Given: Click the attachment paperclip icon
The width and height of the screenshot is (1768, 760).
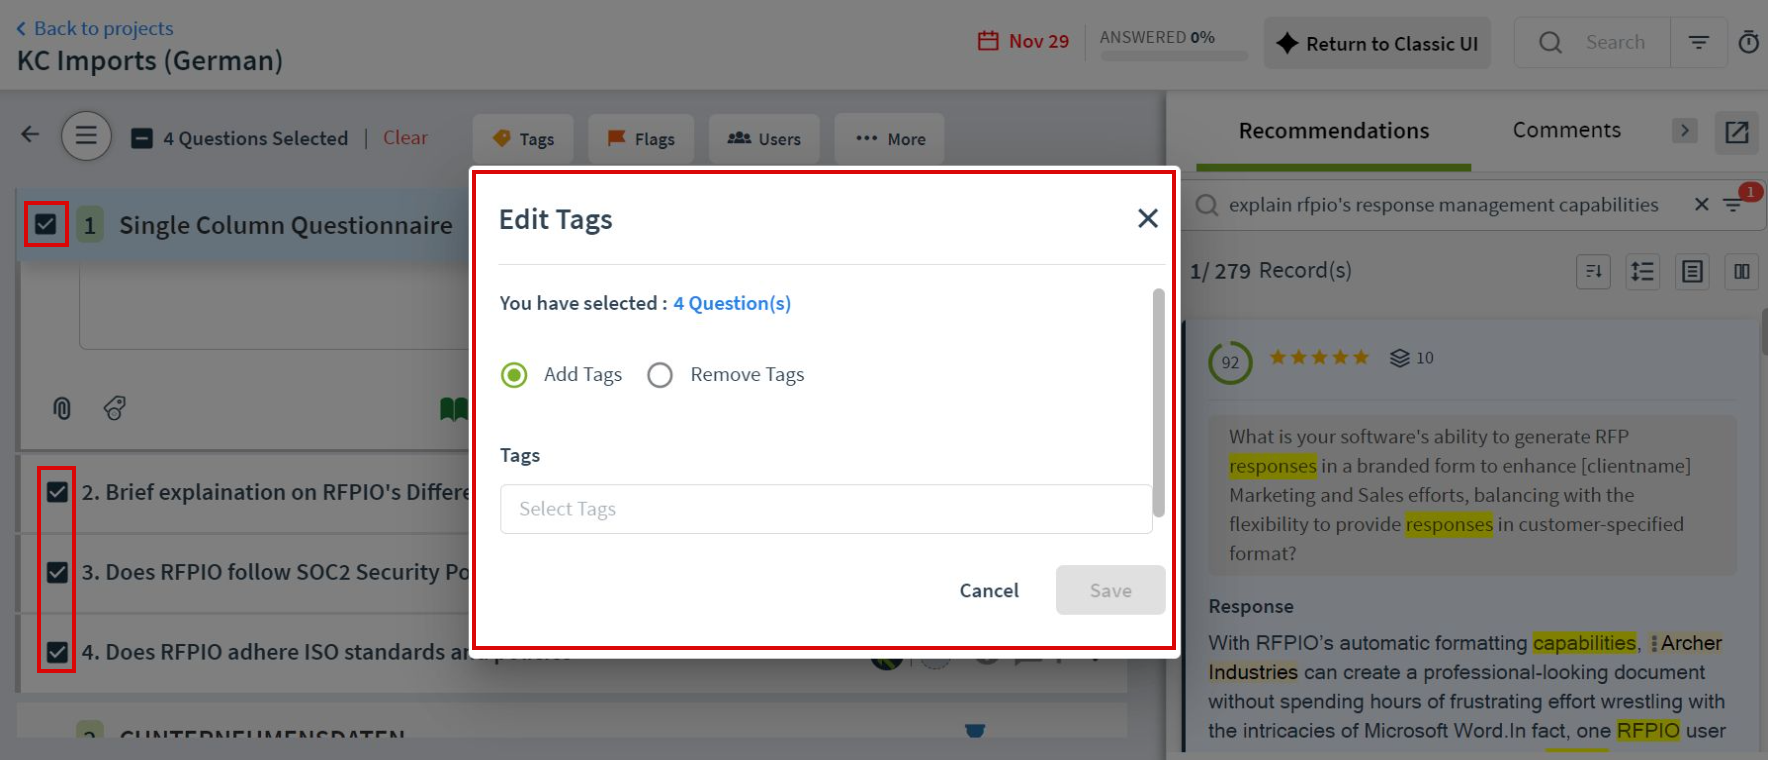Looking at the screenshot, I should click(62, 408).
